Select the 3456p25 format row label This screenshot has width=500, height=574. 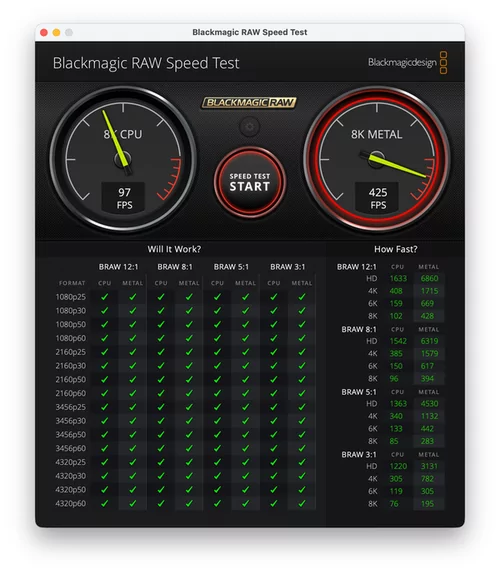71,407
